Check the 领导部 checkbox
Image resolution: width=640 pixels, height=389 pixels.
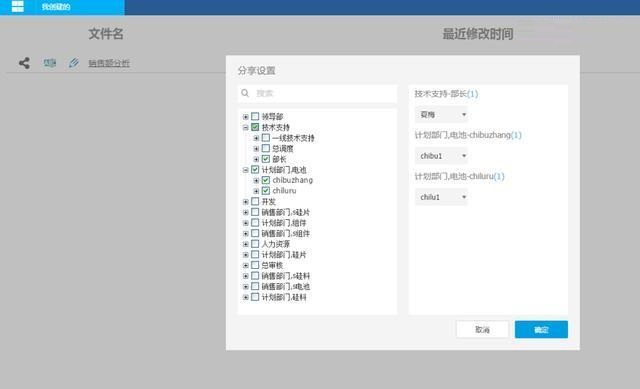tap(255, 116)
